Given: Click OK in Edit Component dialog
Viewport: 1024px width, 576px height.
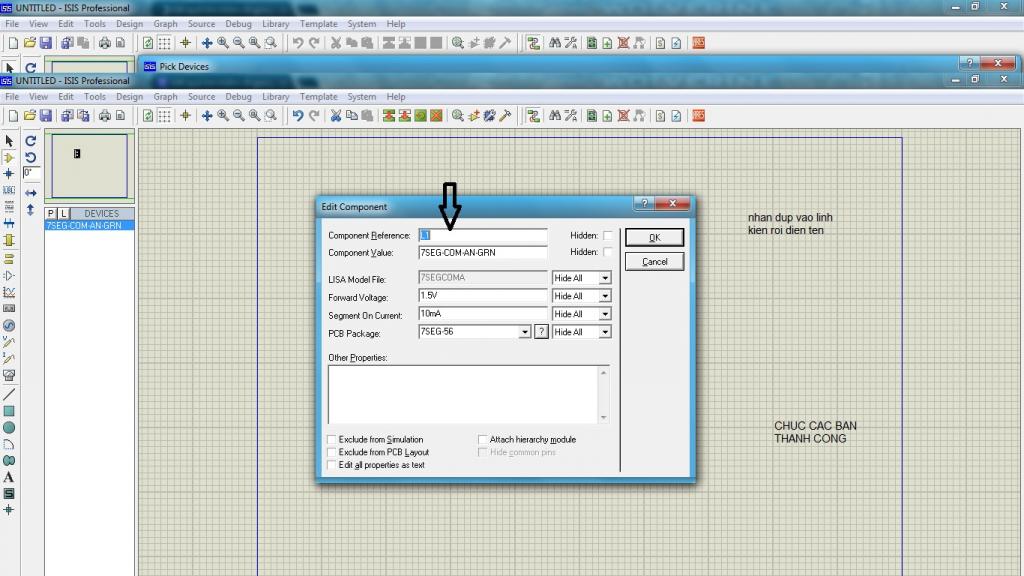Looking at the screenshot, I should pos(654,237).
